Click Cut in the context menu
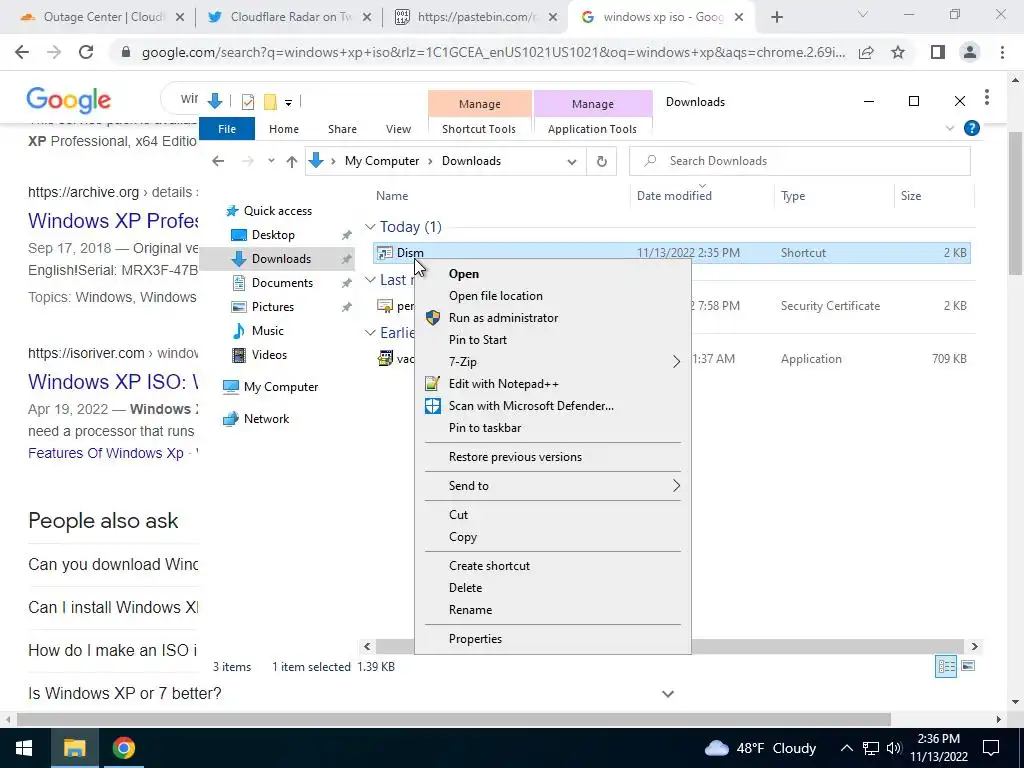 click(552, 515)
